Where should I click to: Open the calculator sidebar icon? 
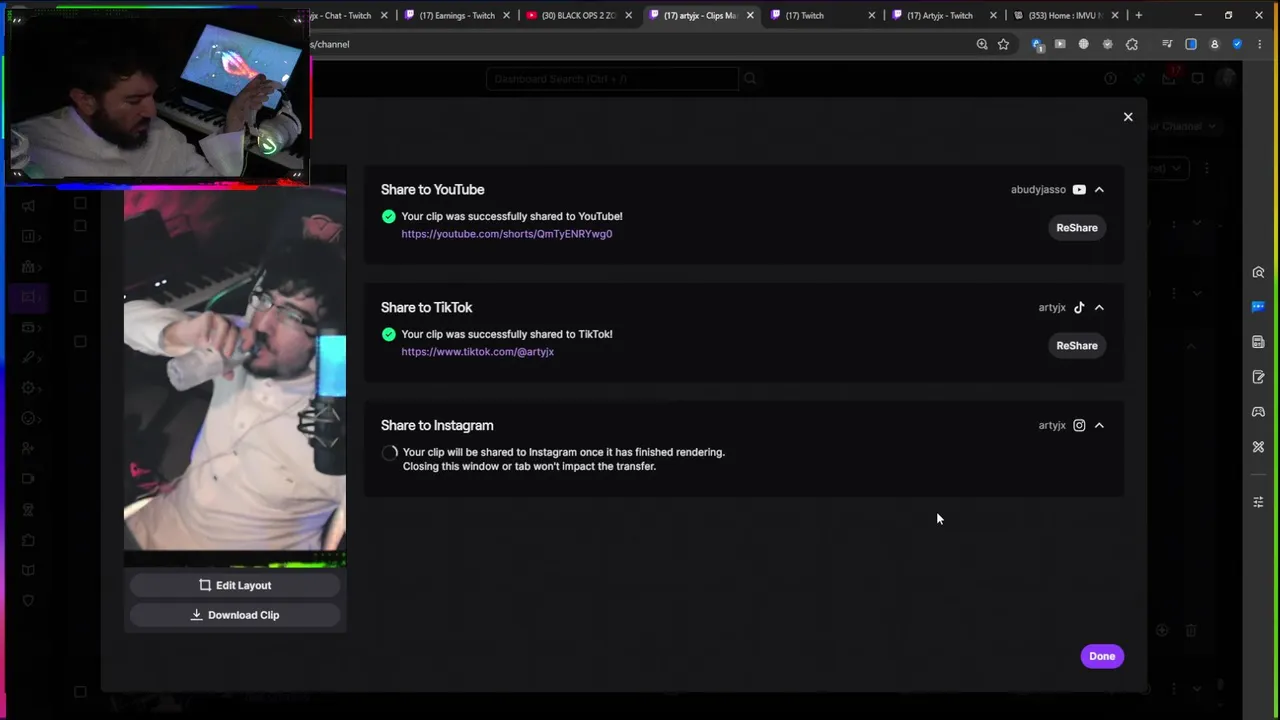pyautogui.click(x=1258, y=342)
